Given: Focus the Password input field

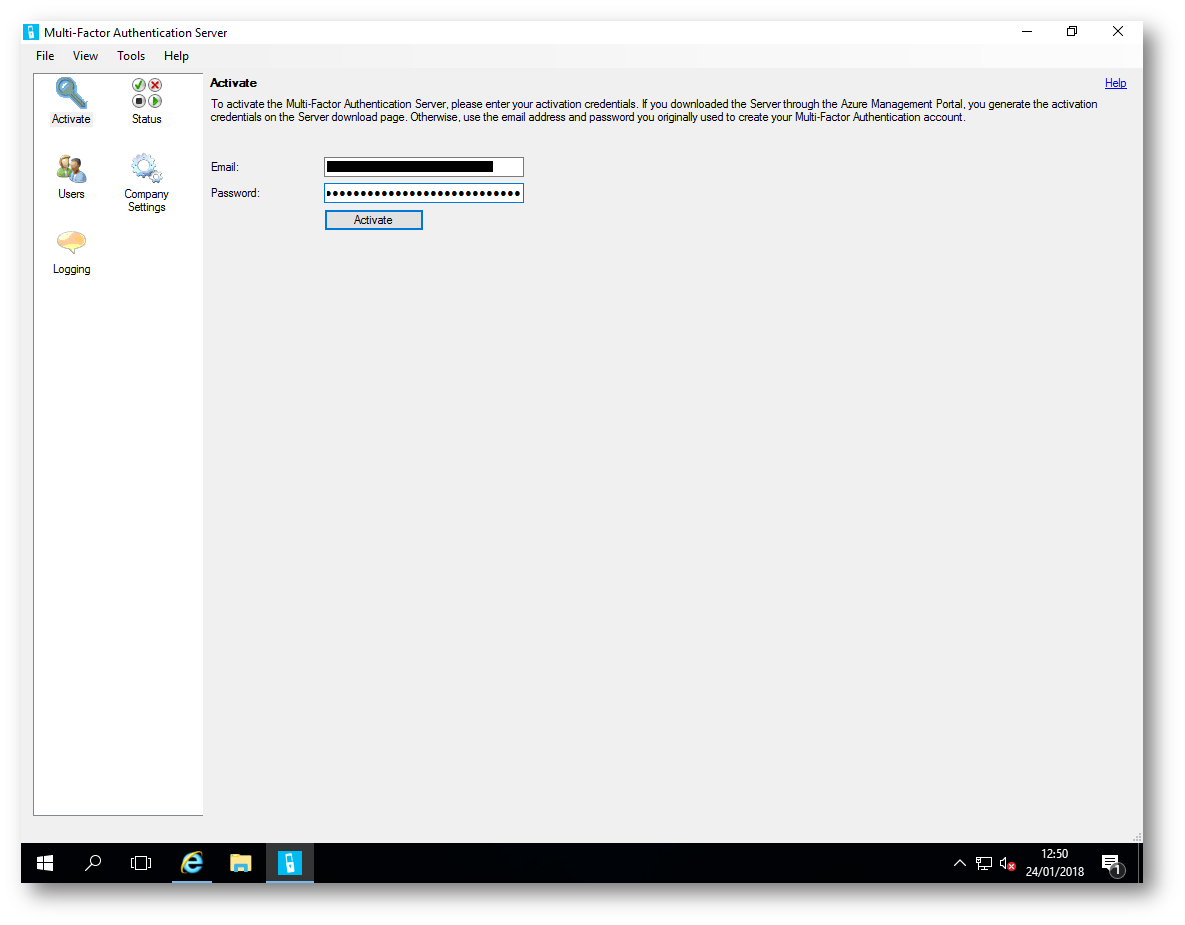Looking at the screenshot, I should [x=423, y=193].
